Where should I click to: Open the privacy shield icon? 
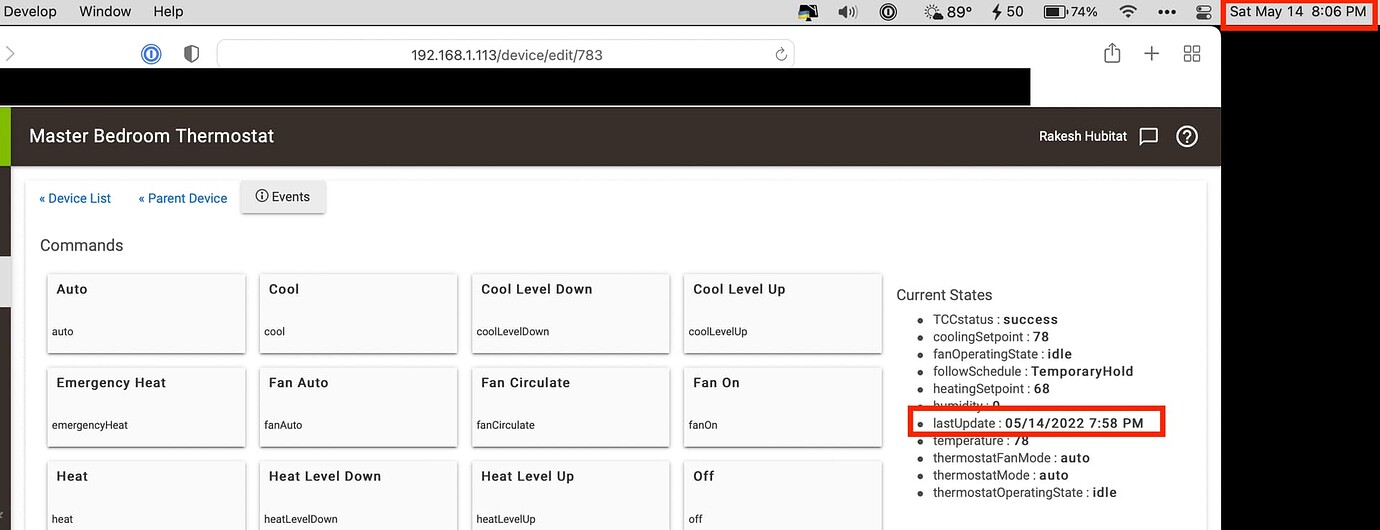pyautogui.click(x=191, y=54)
